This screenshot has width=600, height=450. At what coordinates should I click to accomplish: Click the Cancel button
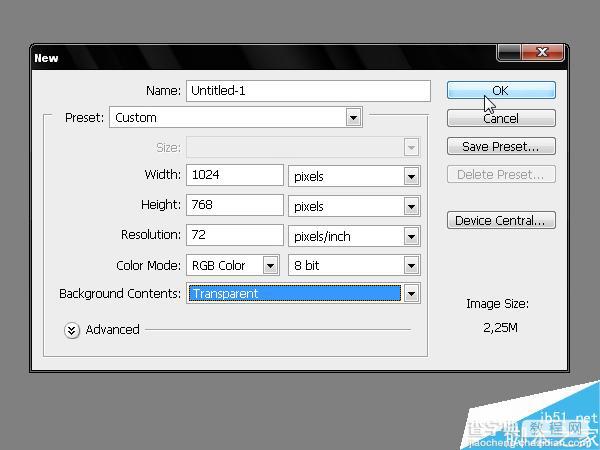click(501, 118)
